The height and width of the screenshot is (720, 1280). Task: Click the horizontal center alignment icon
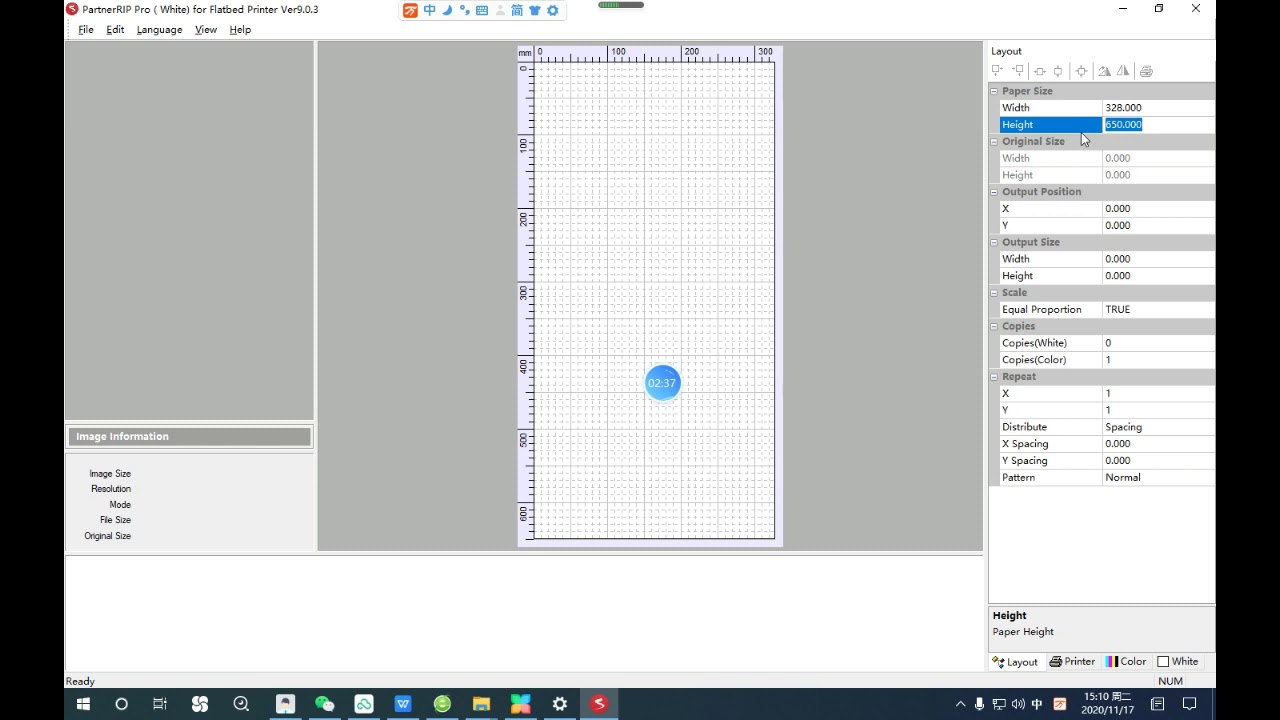(1040, 71)
